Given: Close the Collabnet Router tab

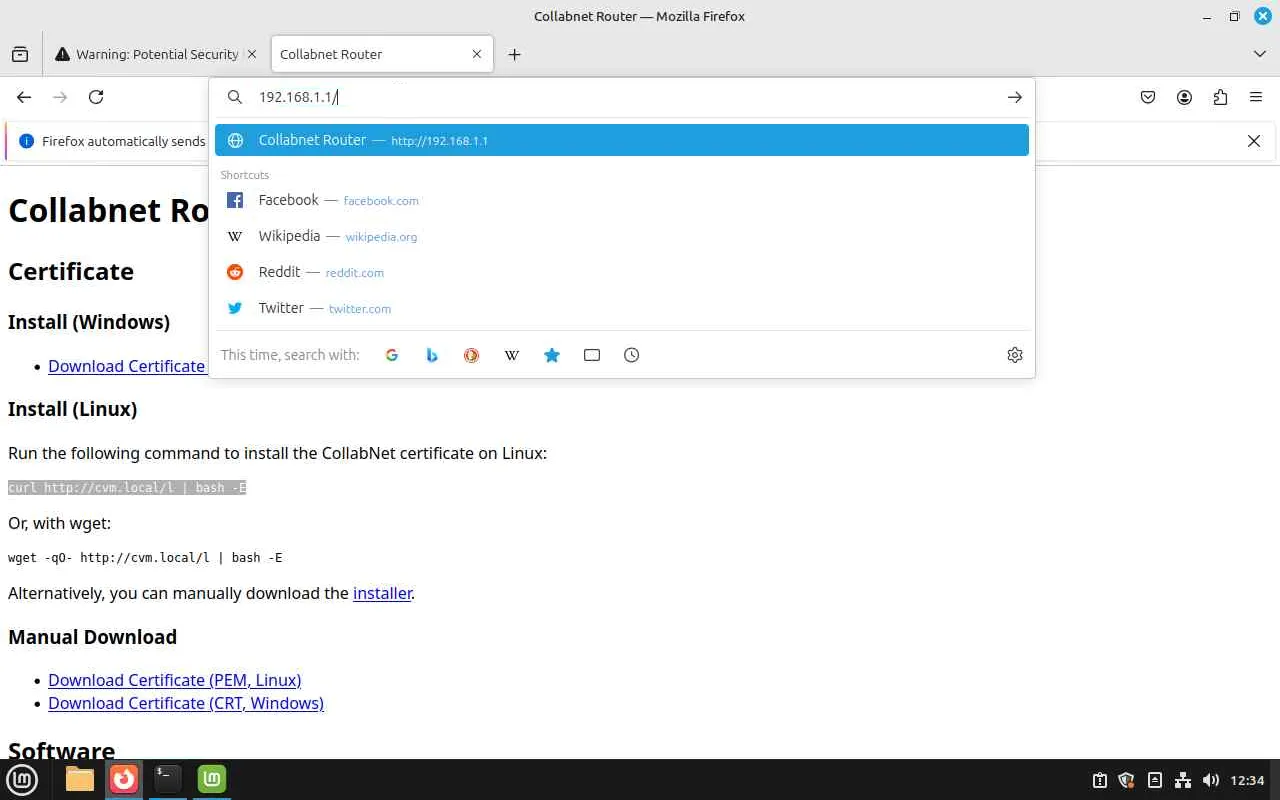Looking at the screenshot, I should pyautogui.click(x=477, y=54).
